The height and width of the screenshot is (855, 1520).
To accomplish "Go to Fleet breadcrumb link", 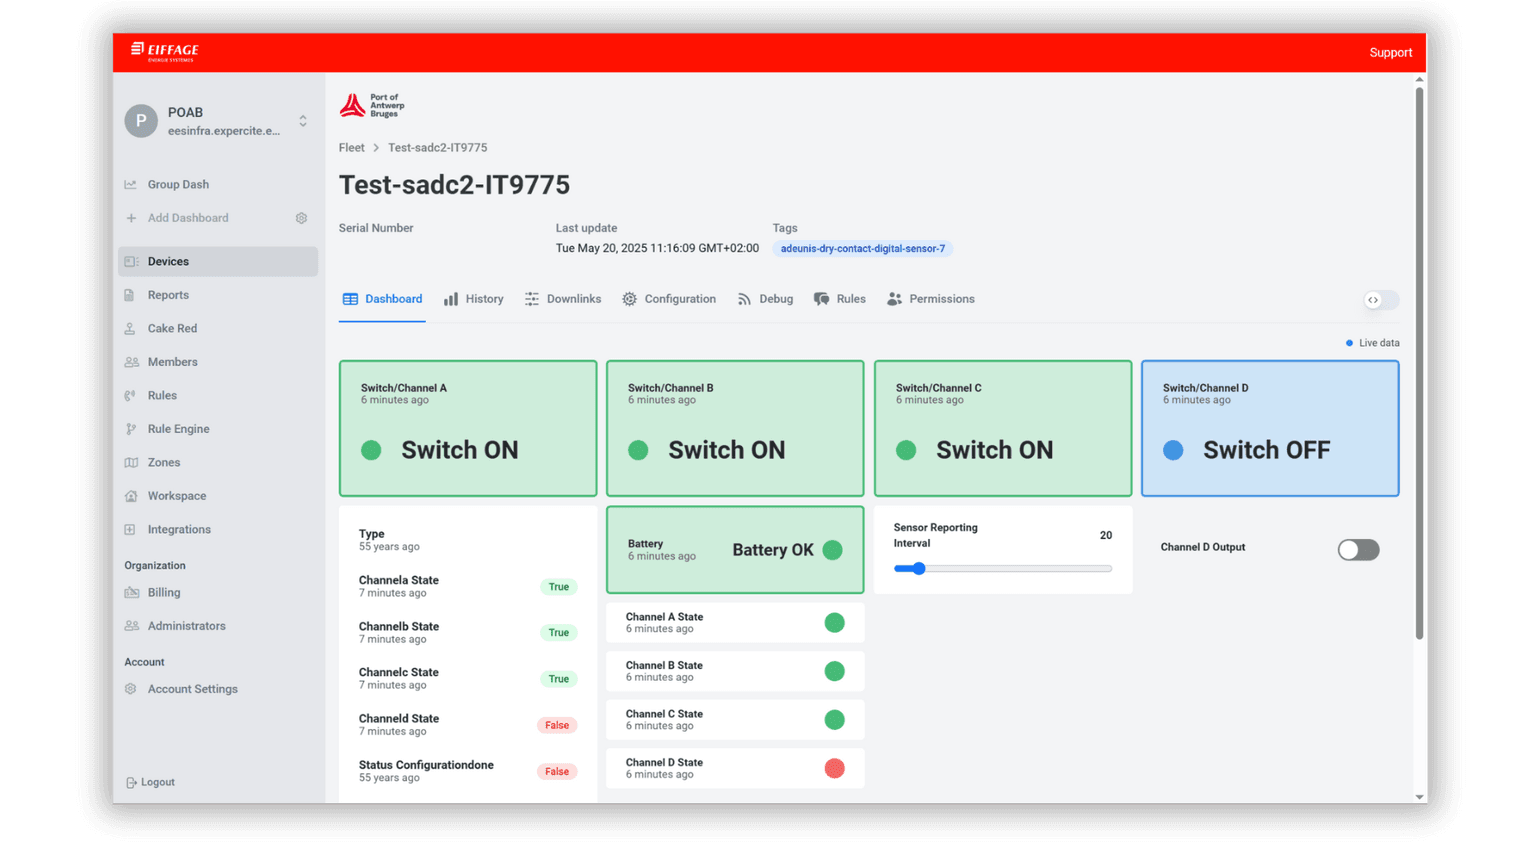I will pyautogui.click(x=351, y=147).
